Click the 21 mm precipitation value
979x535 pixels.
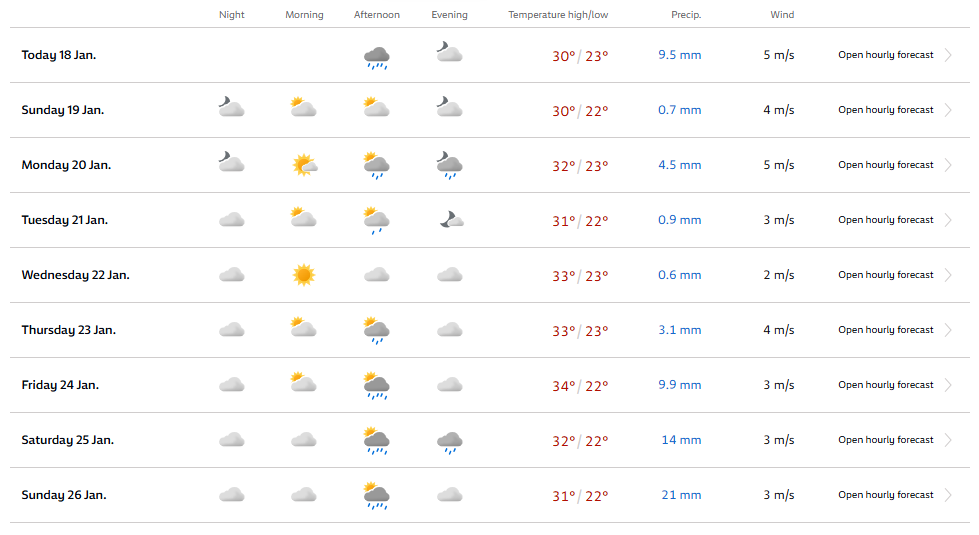pos(681,495)
